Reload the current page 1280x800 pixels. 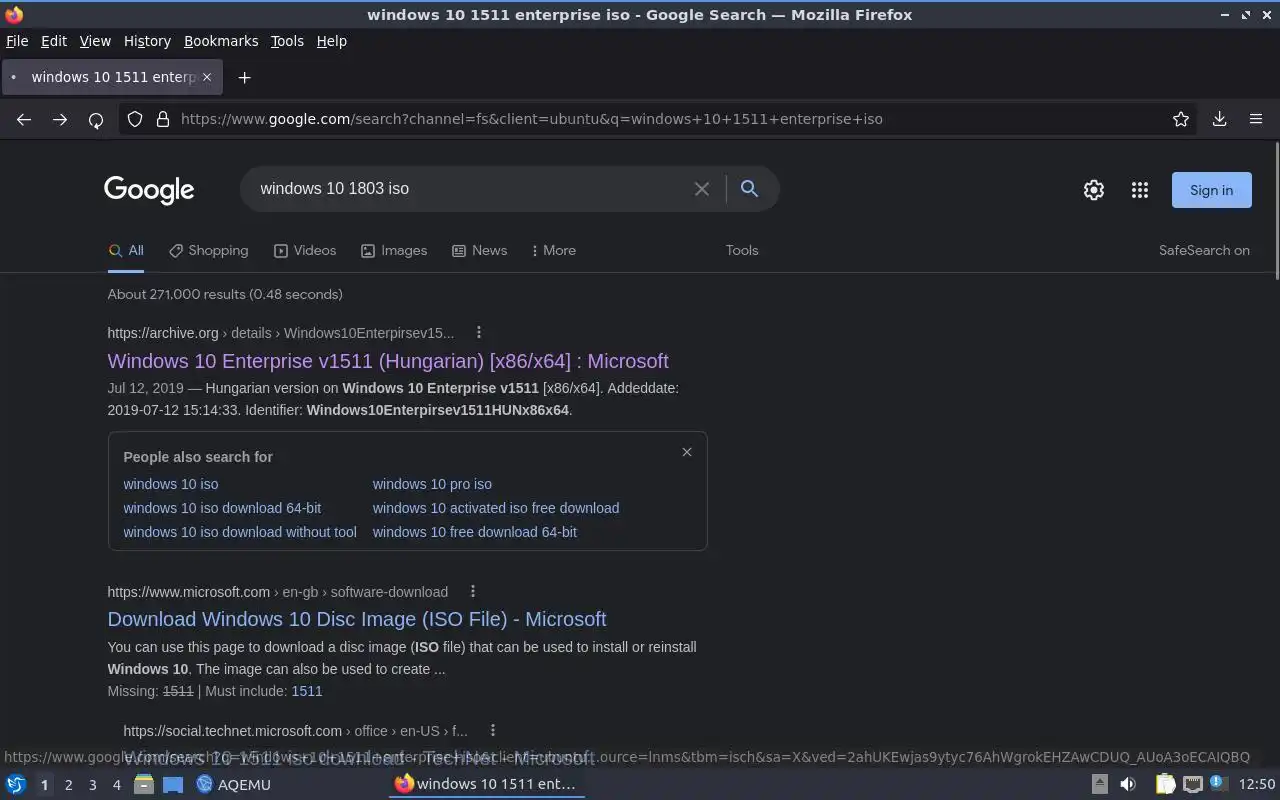coord(96,119)
